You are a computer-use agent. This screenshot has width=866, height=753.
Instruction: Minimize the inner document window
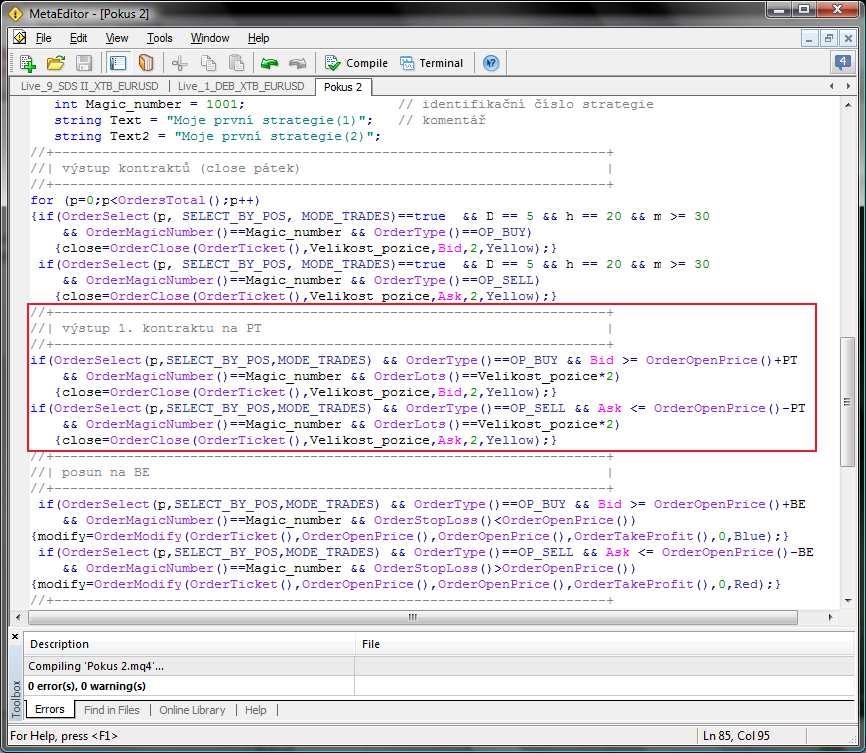point(809,38)
